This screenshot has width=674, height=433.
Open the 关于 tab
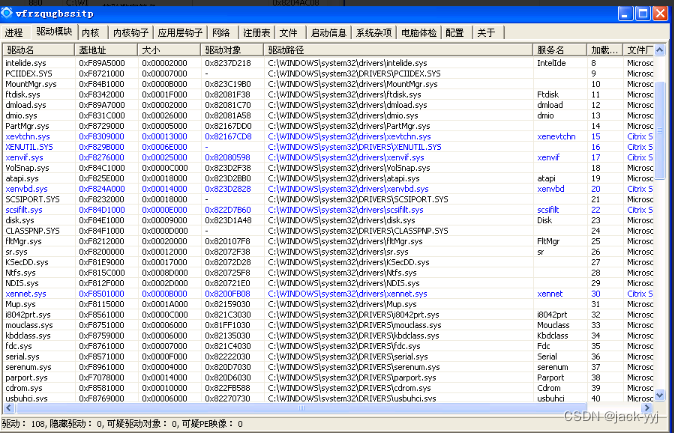487,33
